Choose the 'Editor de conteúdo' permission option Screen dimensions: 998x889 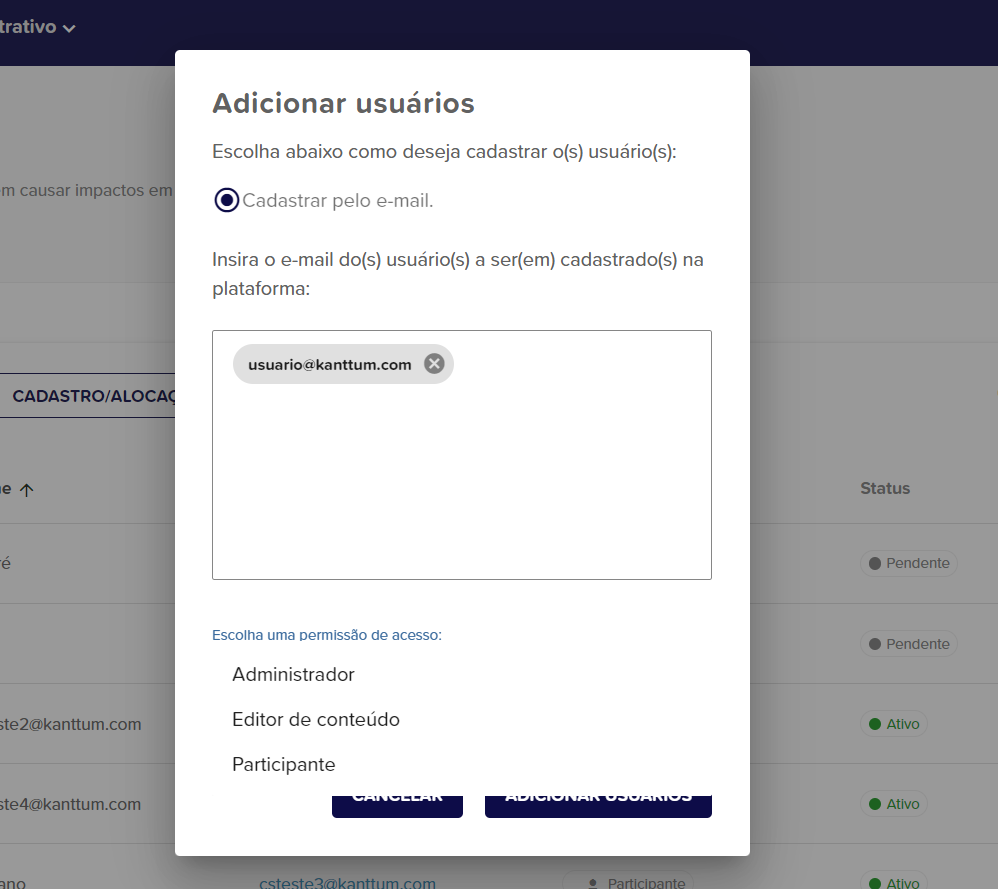(x=315, y=720)
